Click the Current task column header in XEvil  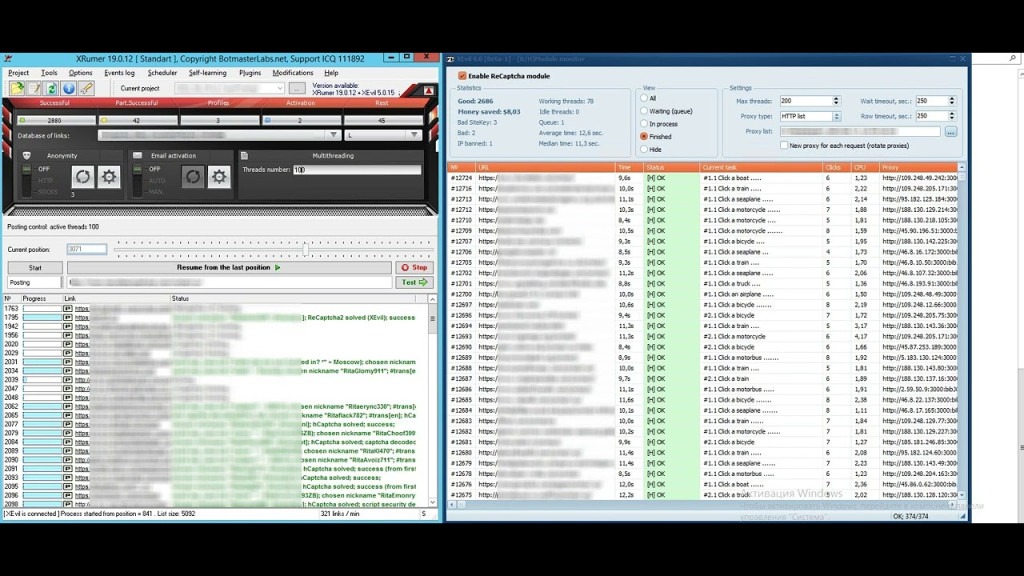coord(761,167)
